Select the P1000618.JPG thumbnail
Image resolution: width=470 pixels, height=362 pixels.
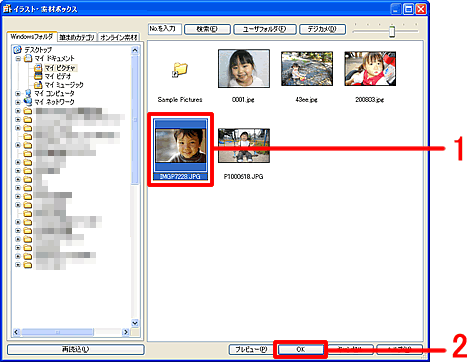pos(244,146)
